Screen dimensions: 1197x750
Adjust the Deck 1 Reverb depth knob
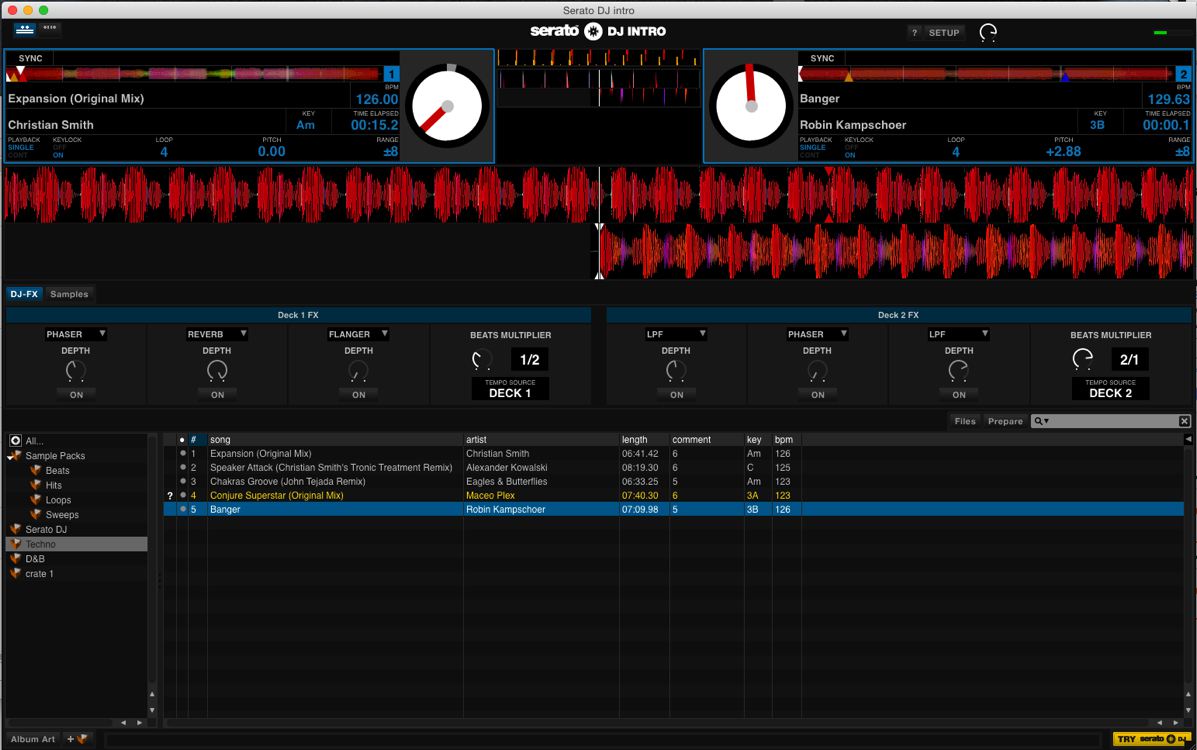click(x=217, y=371)
